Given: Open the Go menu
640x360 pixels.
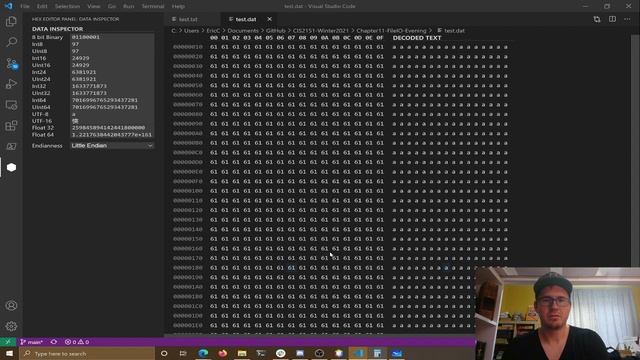Looking at the screenshot, I should (111, 6).
